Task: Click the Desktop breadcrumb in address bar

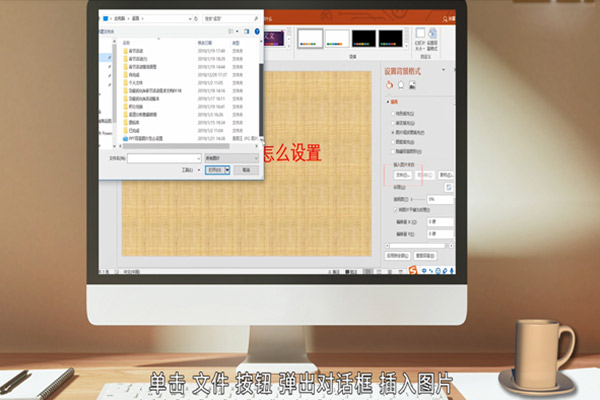Action: click(x=136, y=18)
